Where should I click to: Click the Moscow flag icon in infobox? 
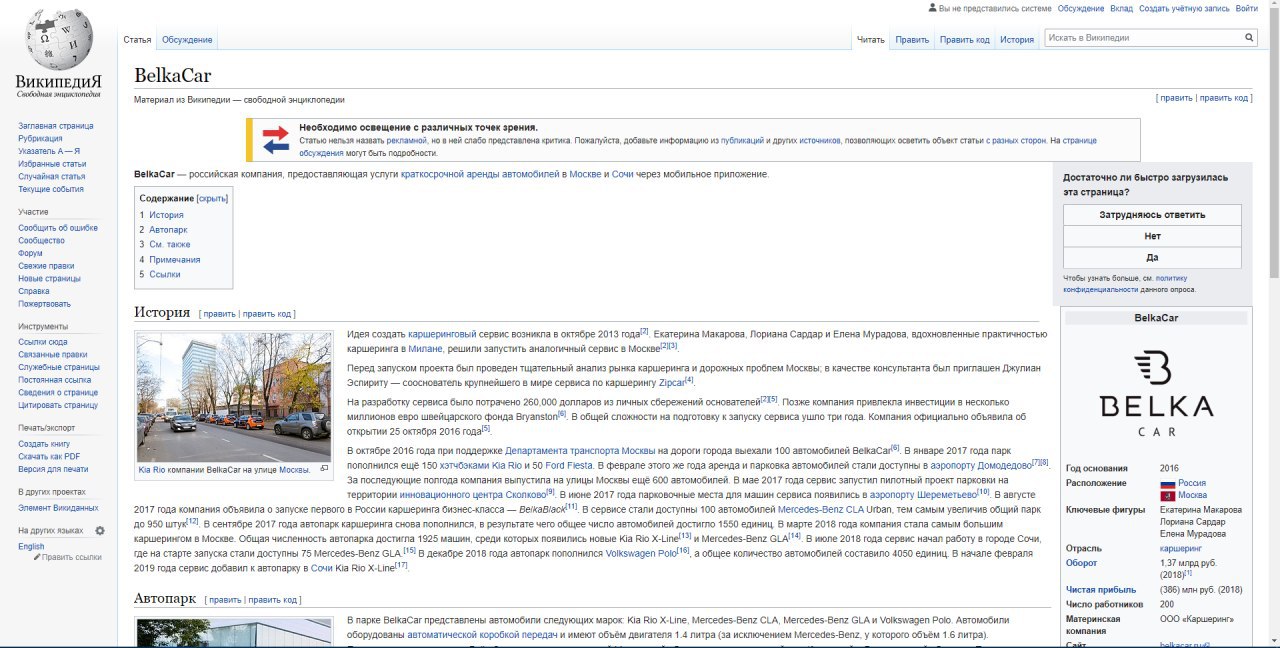(1166, 495)
